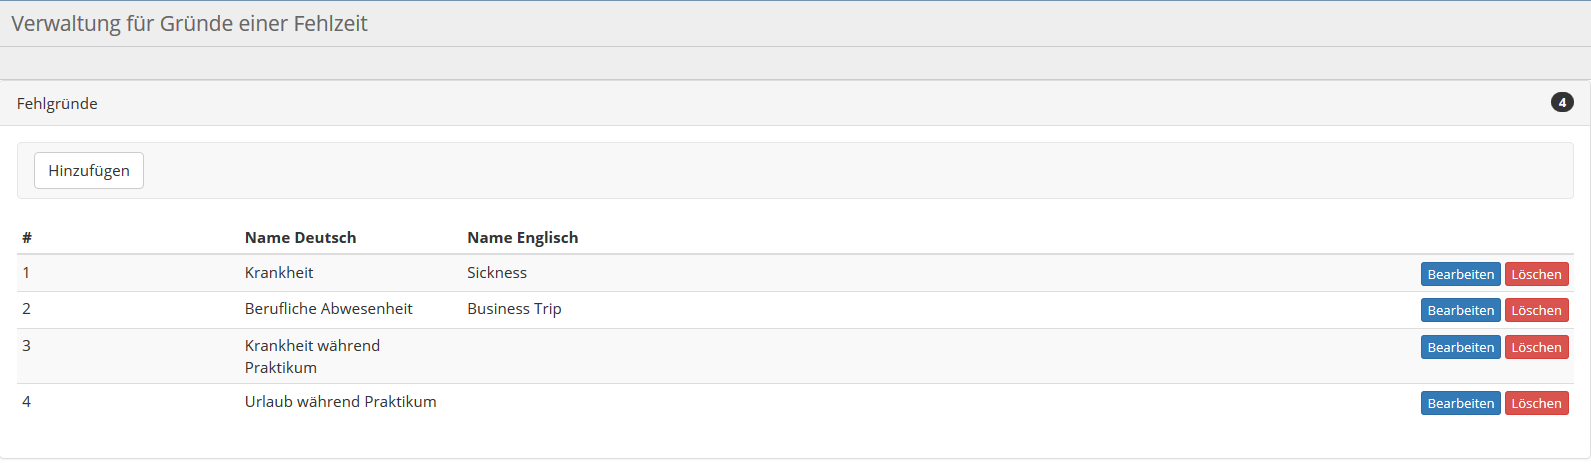Edit Urlaub während Praktikum row
This screenshot has width=1591, height=469.
1460,403
